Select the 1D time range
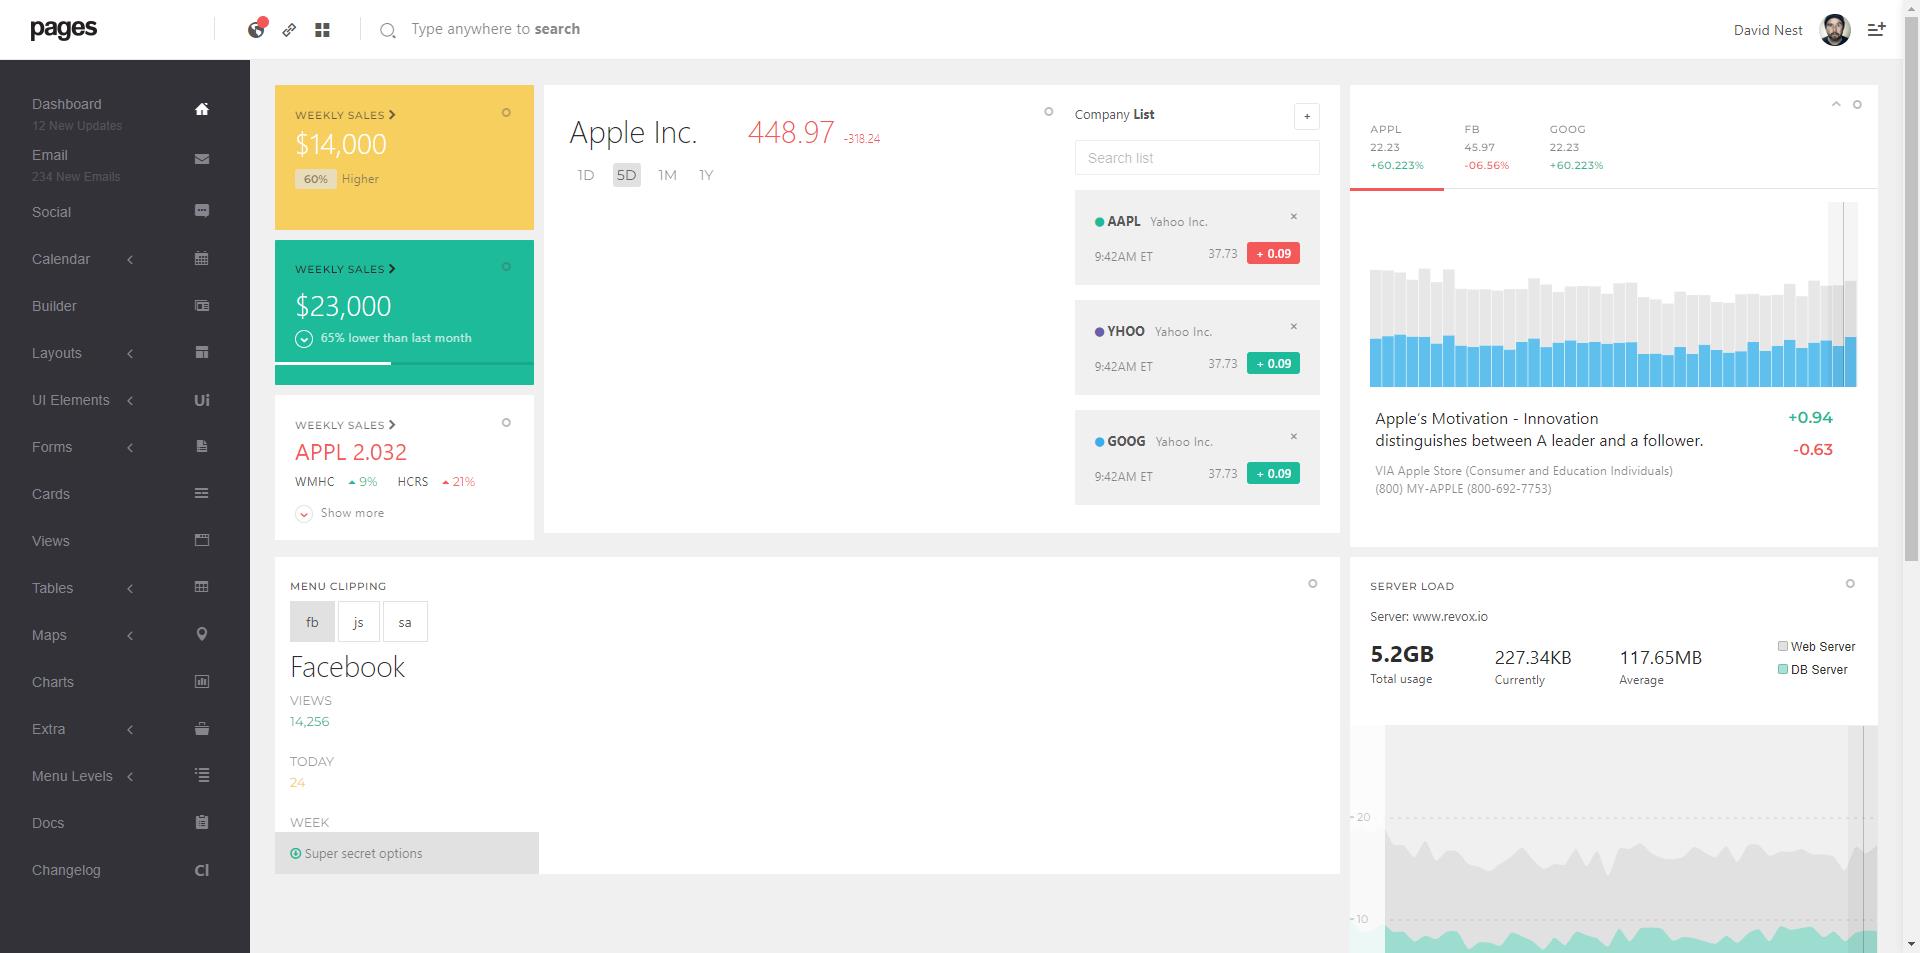This screenshot has height=953, width=1920. (586, 175)
